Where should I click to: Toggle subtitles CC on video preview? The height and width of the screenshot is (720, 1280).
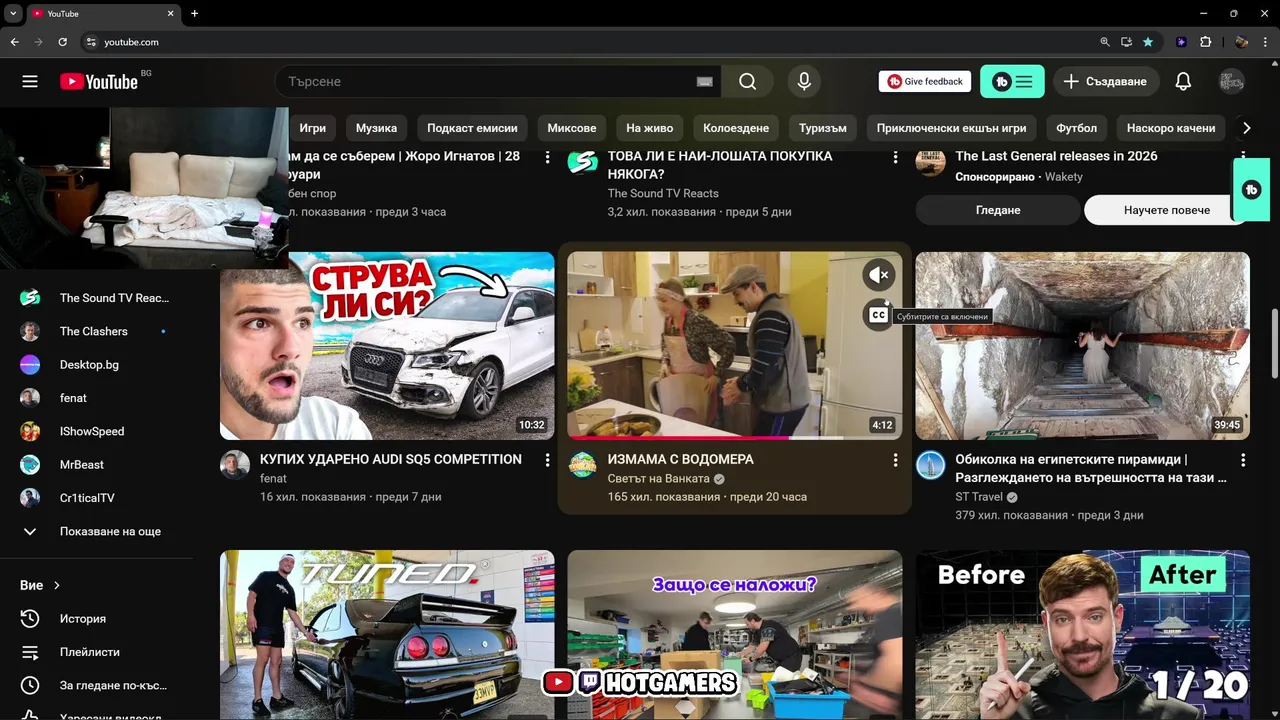878,315
